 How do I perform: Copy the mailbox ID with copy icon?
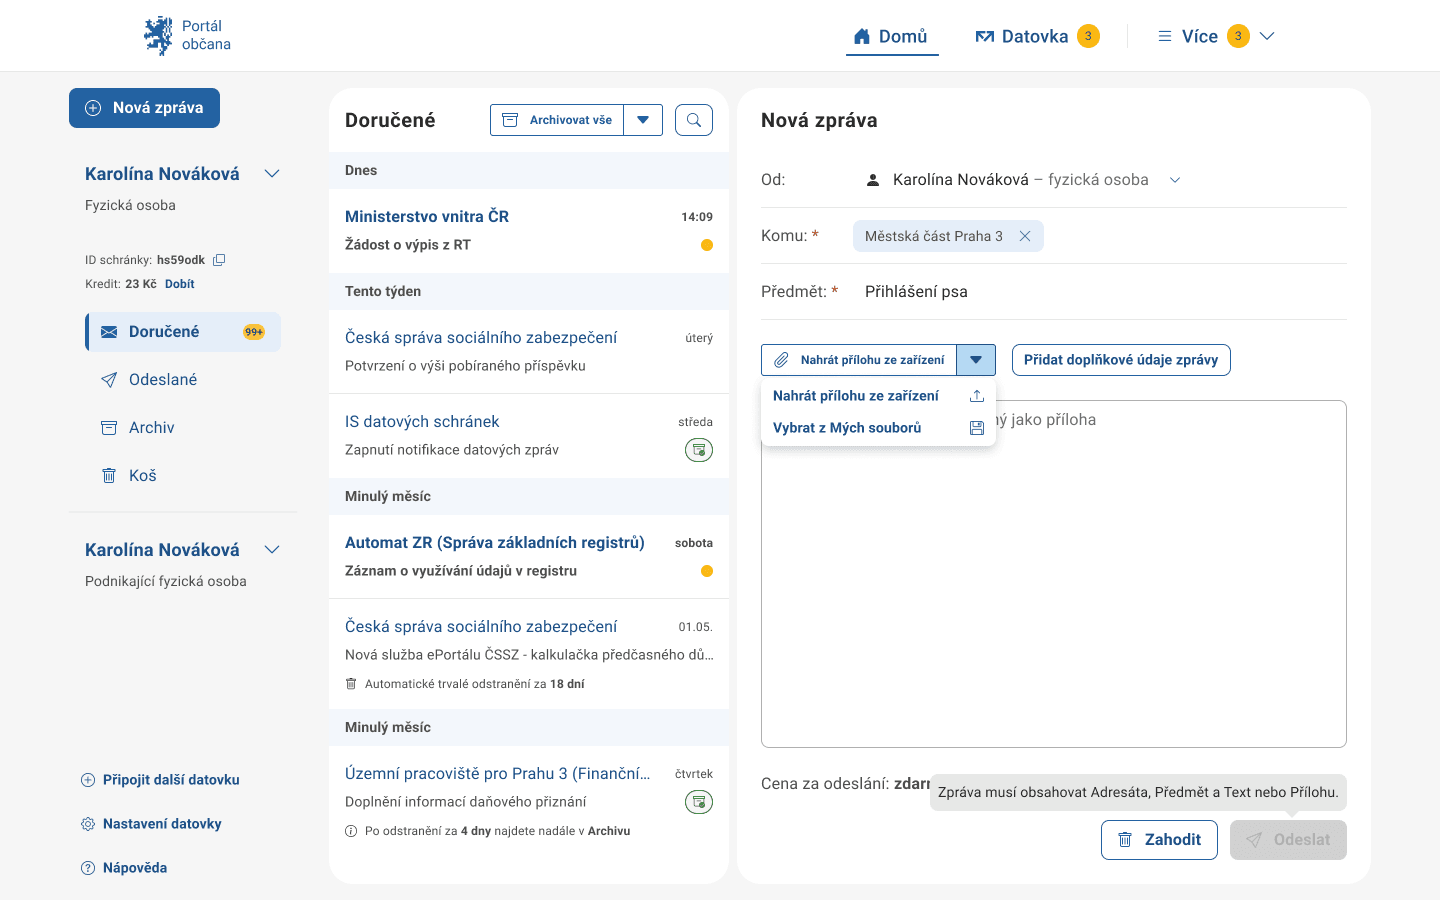219,260
